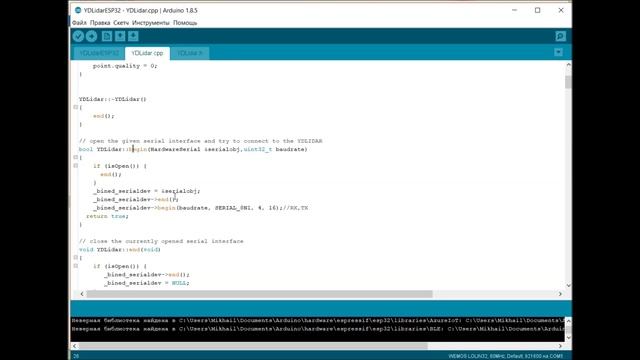The image size is (640, 360).
Task: Switch to the YDLidar.h tab
Action: pyautogui.click(x=190, y=53)
